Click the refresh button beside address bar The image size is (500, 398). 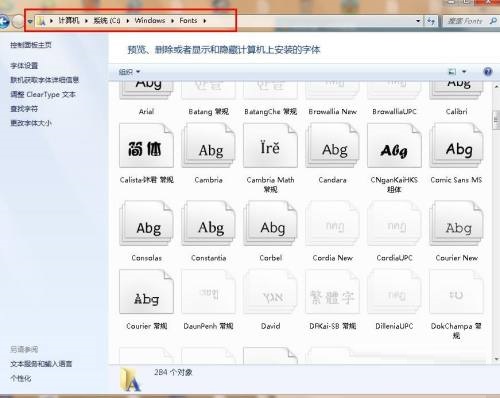431,21
